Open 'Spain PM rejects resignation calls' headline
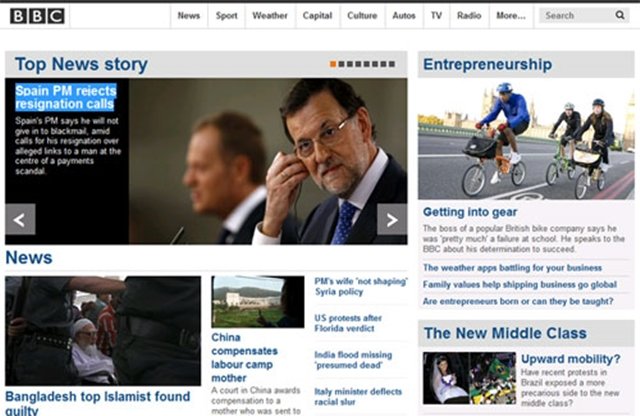This screenshot has width=640, height=416. (66, 97)
